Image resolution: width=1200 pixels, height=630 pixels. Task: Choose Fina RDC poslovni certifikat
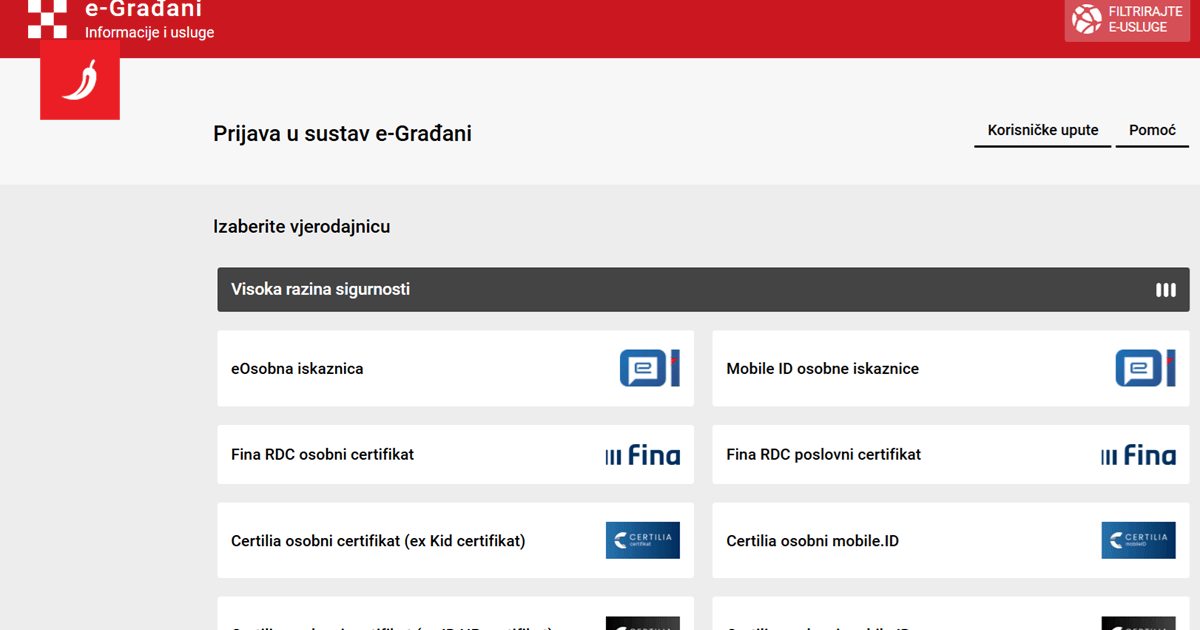tap(951, 455)
